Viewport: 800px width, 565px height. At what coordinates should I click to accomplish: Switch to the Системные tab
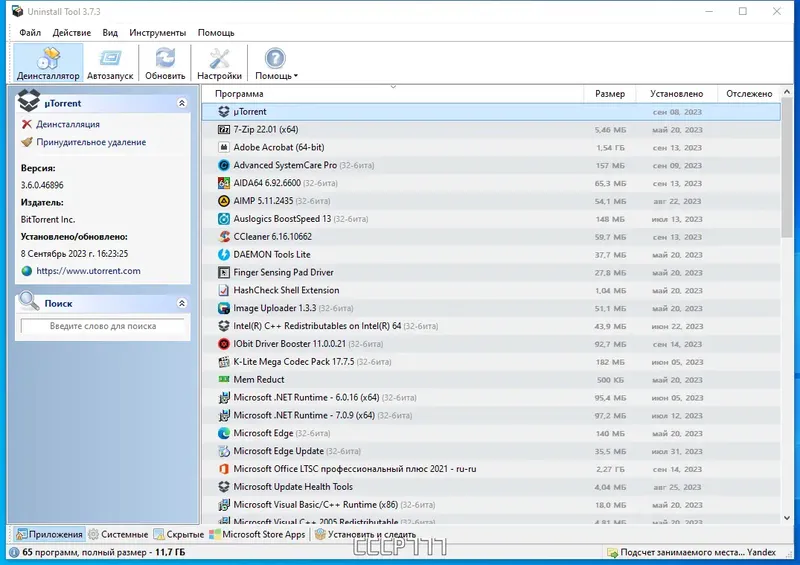[x=118, y=534]
